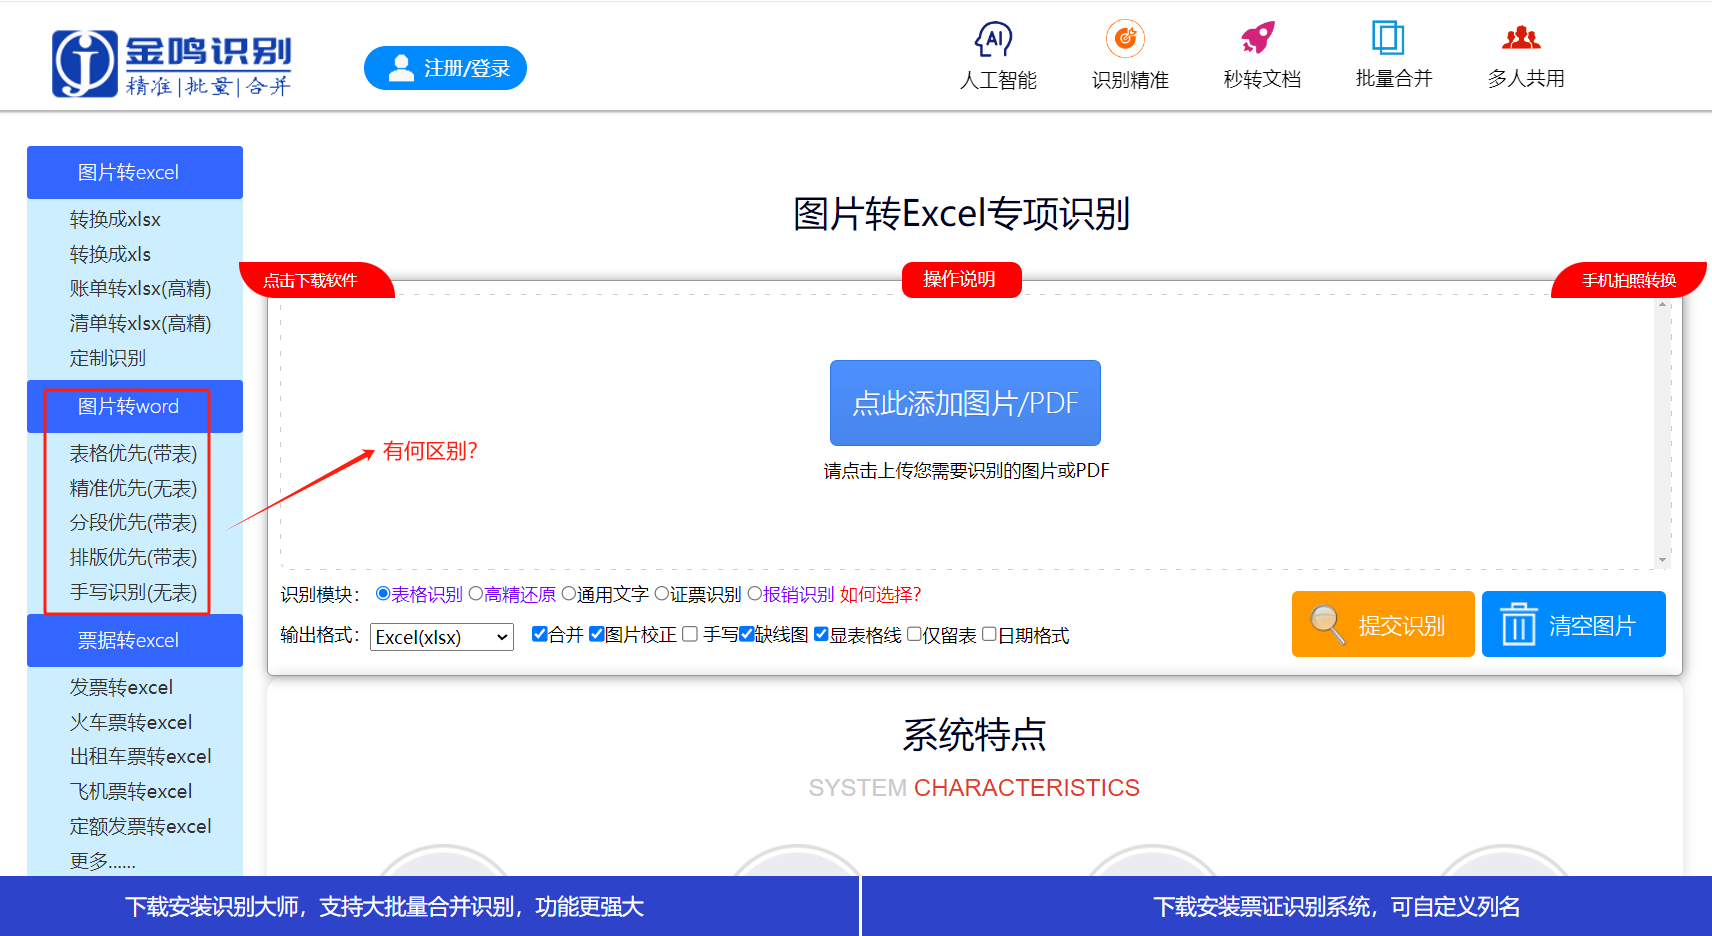This screenshot has height=936, width=1712.
Task: Click the 手机拍照转换 red tab
Action: coord(1629,280)
